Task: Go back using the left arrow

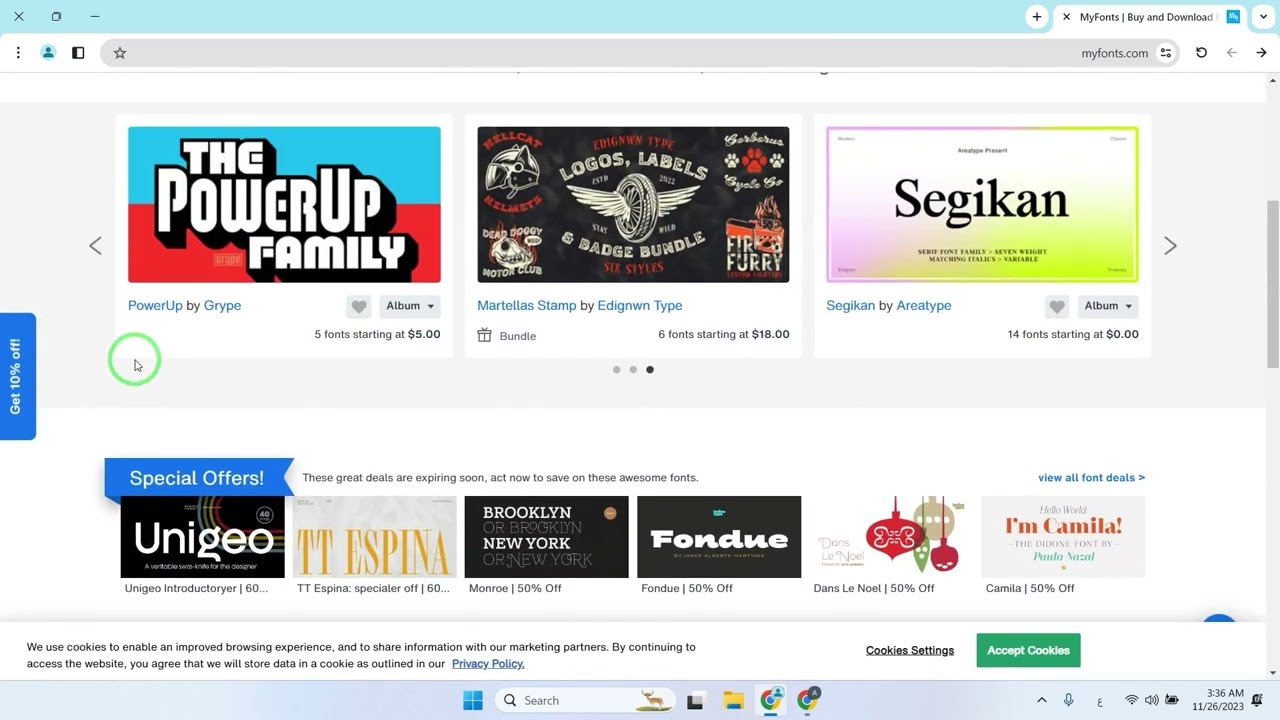Action: click(1232, 53)
